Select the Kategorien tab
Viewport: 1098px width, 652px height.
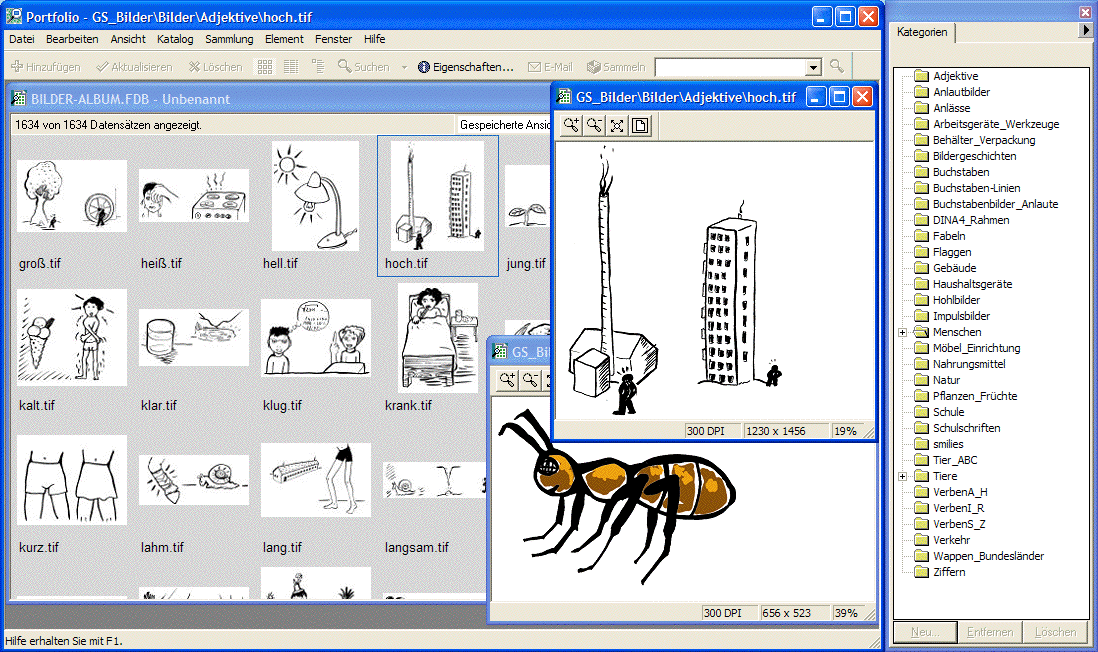click(x=923, y=32)
